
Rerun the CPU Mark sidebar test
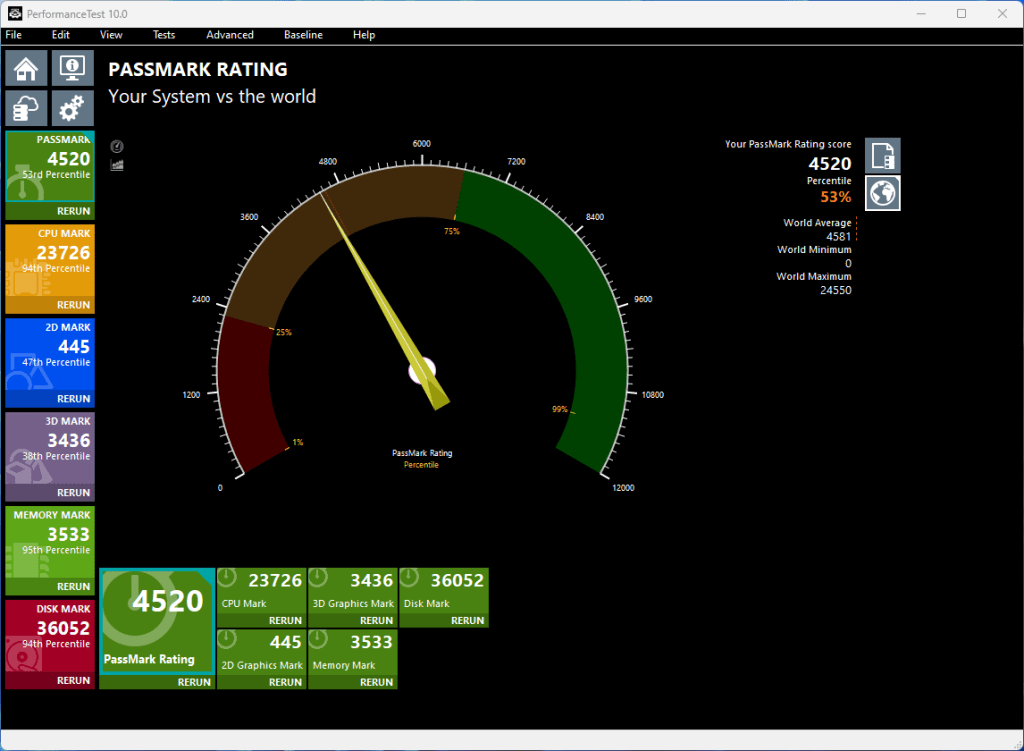tap(73, 305)
